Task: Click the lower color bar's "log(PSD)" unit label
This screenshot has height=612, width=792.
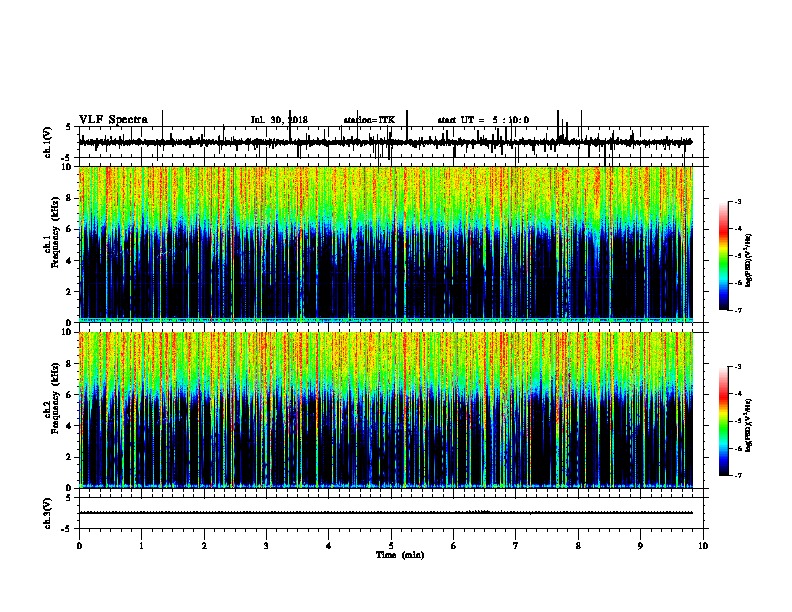Action: (x=749, y=425)
